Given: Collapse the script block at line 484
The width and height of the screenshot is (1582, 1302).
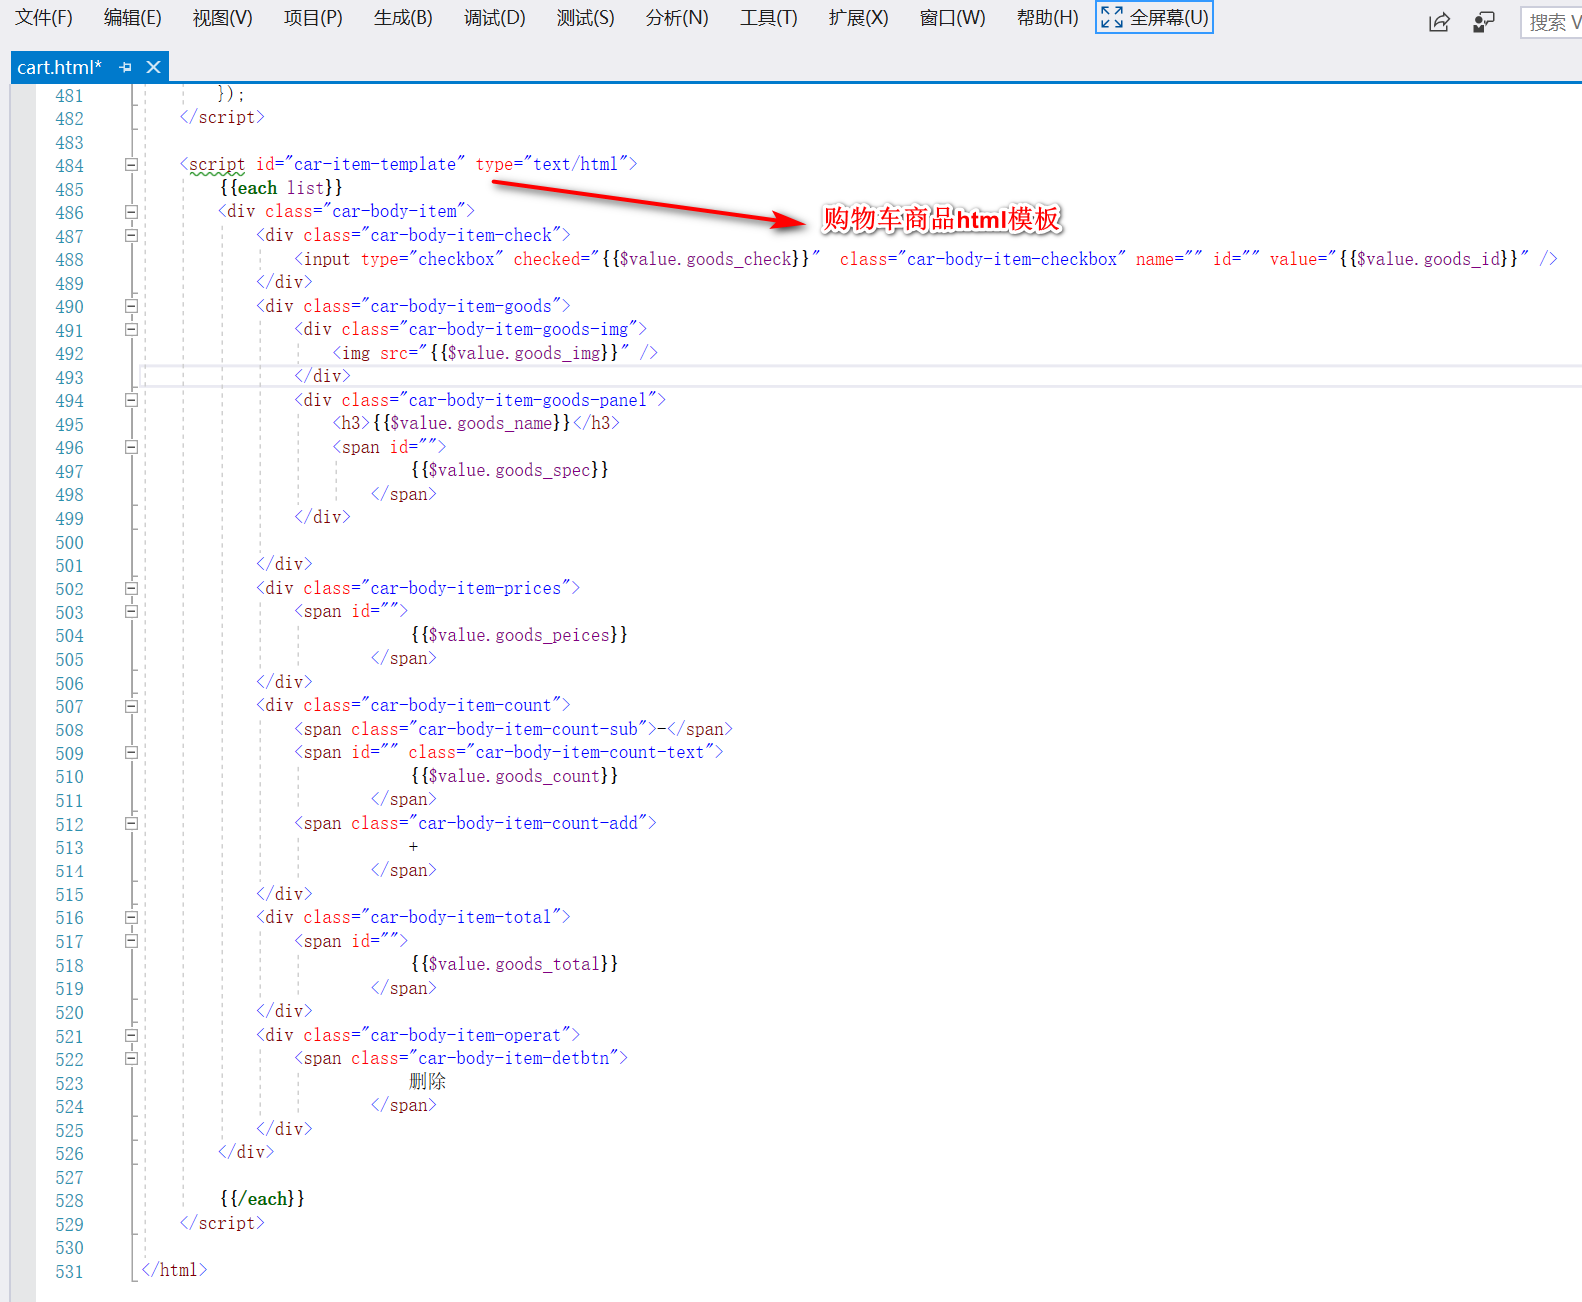Looking at the screenshot, I should [131, 164].
